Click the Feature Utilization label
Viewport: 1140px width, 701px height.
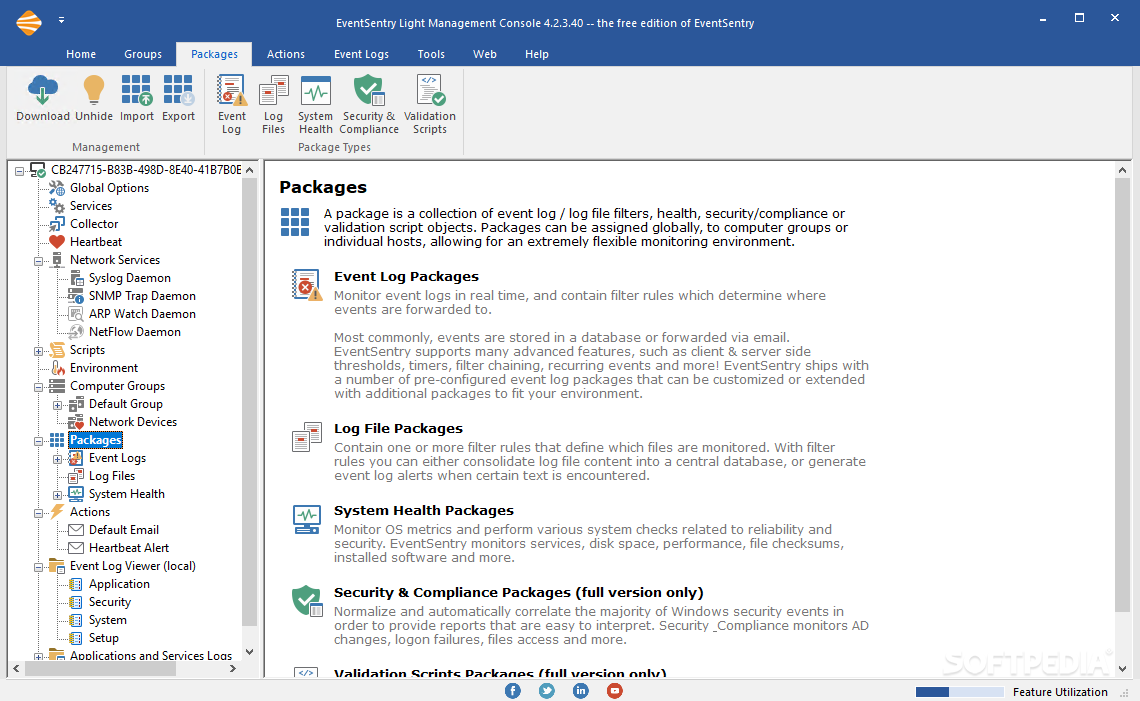(1060, 692)
